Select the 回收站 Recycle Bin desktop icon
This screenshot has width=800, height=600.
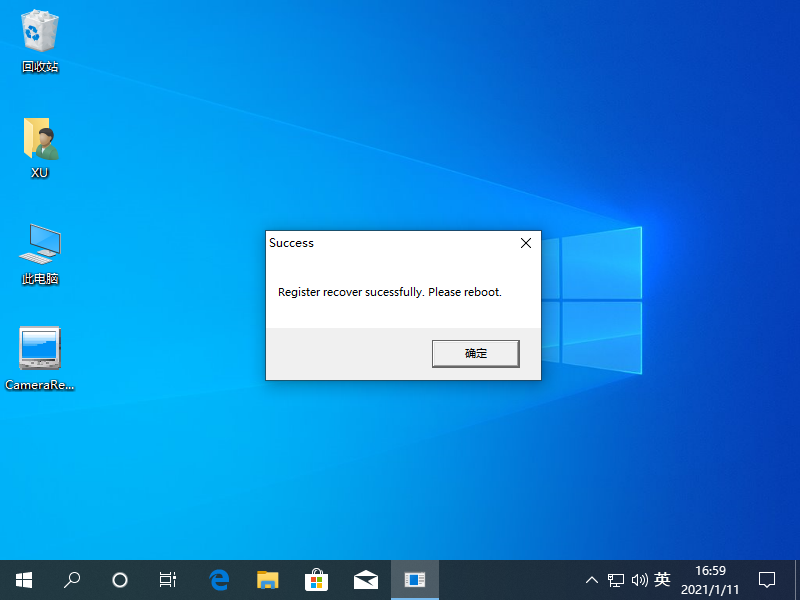[x=40, y=40]
